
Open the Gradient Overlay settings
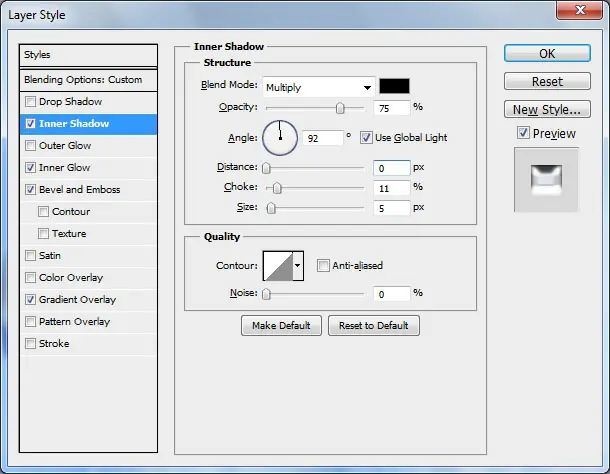[x=77, y=300]
